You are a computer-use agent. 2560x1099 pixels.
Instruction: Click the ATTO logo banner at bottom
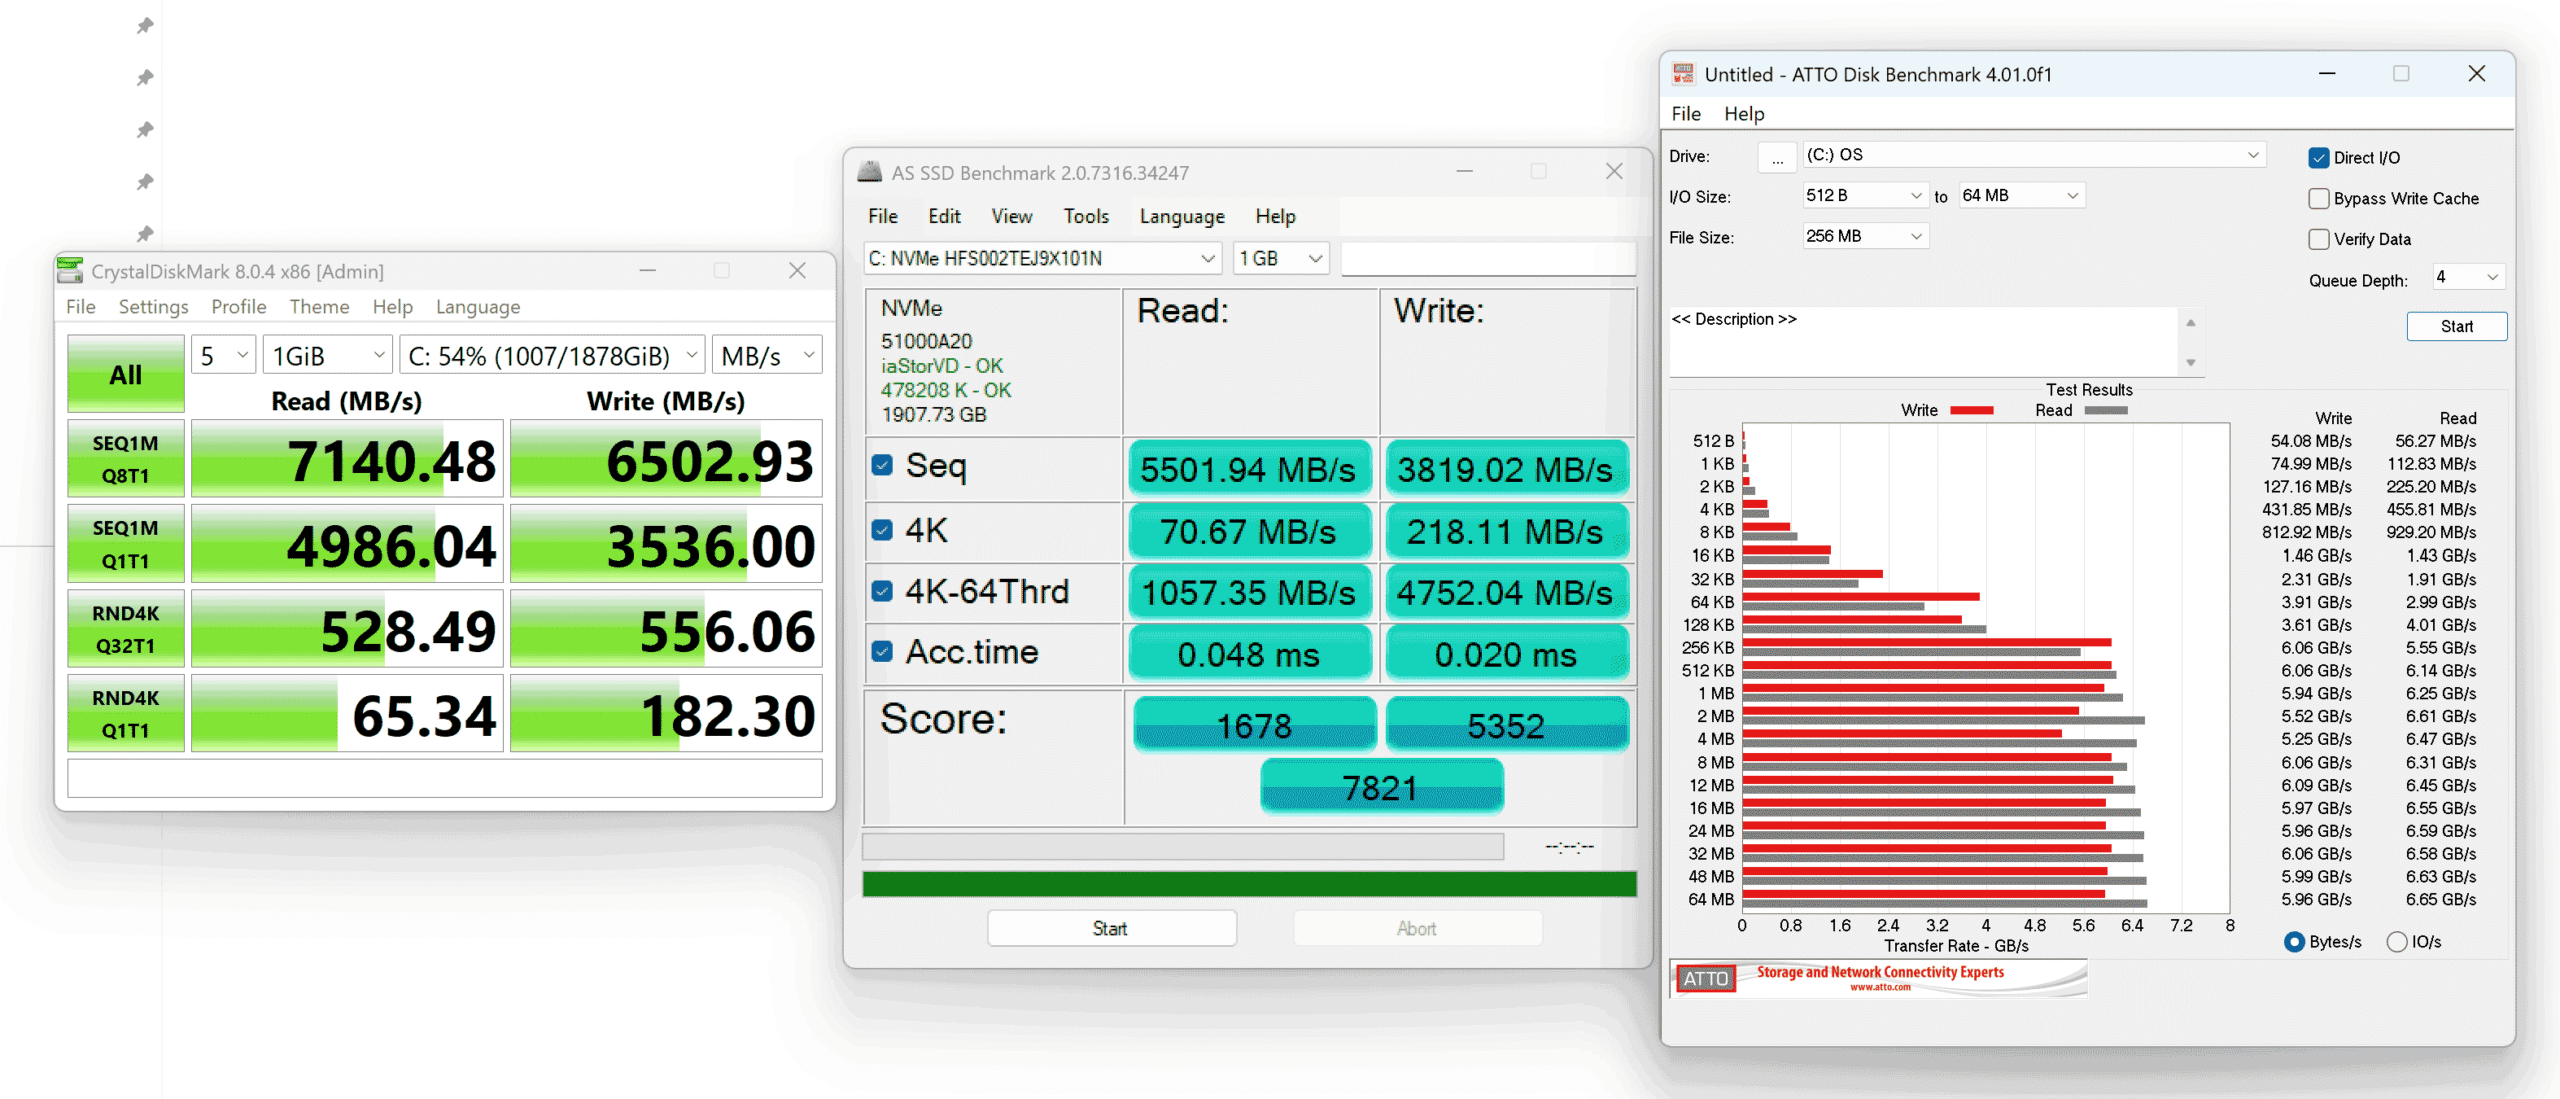(x=1879, y=978)
